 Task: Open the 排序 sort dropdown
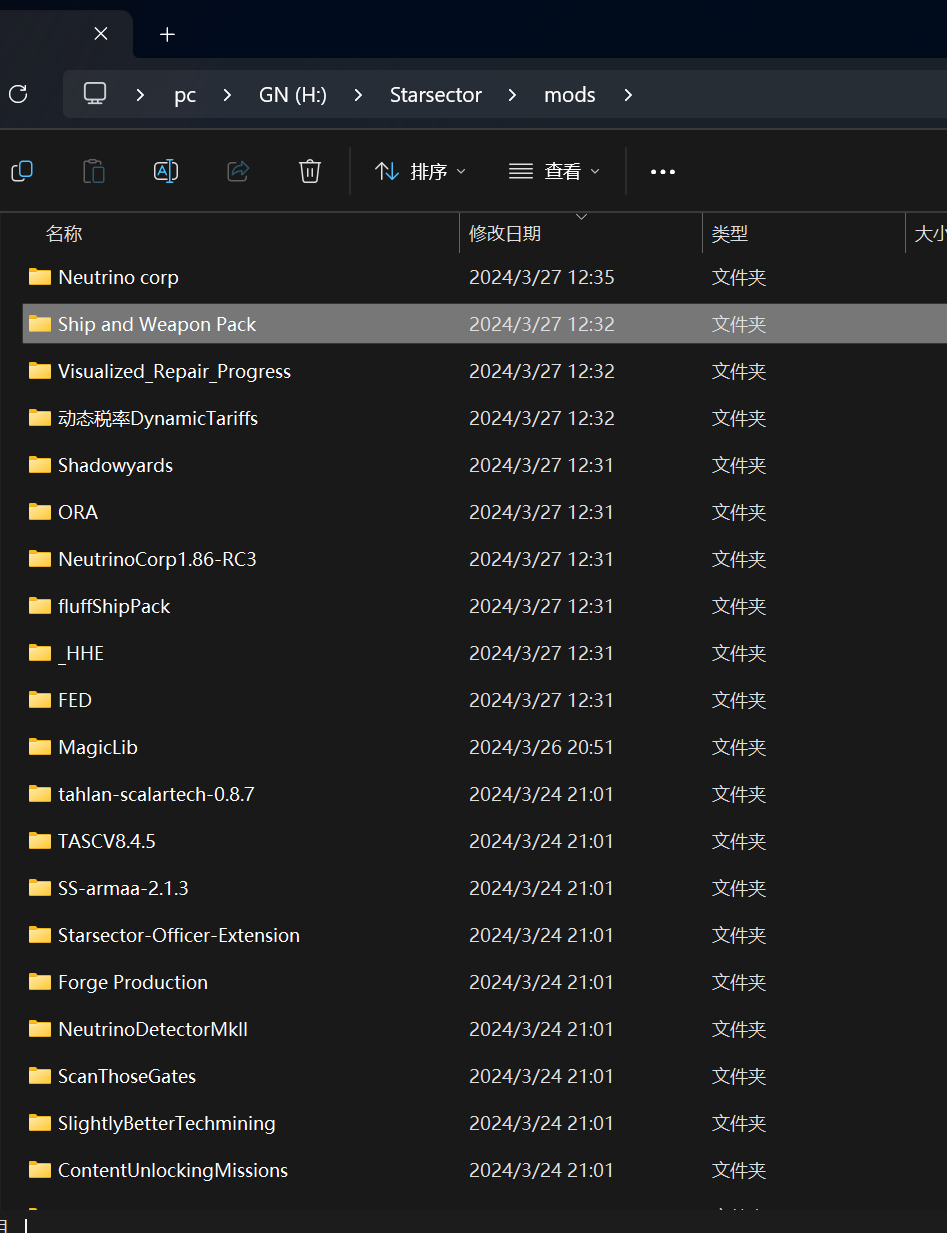pyautogui.click(x=420, y=171)
